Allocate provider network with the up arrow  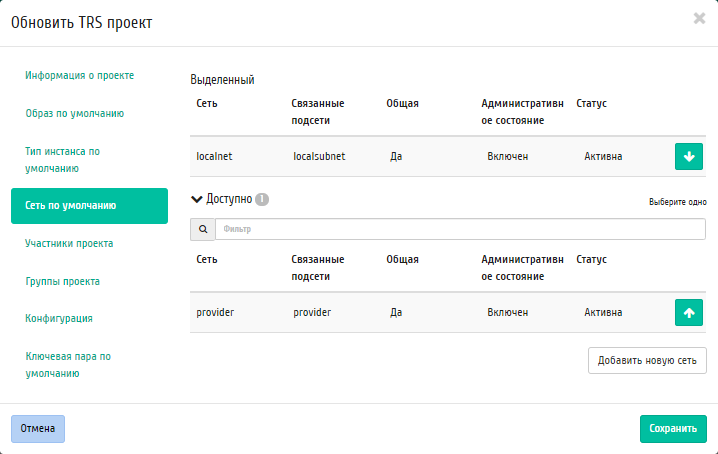pyautogui.click(x=689, y=312)
